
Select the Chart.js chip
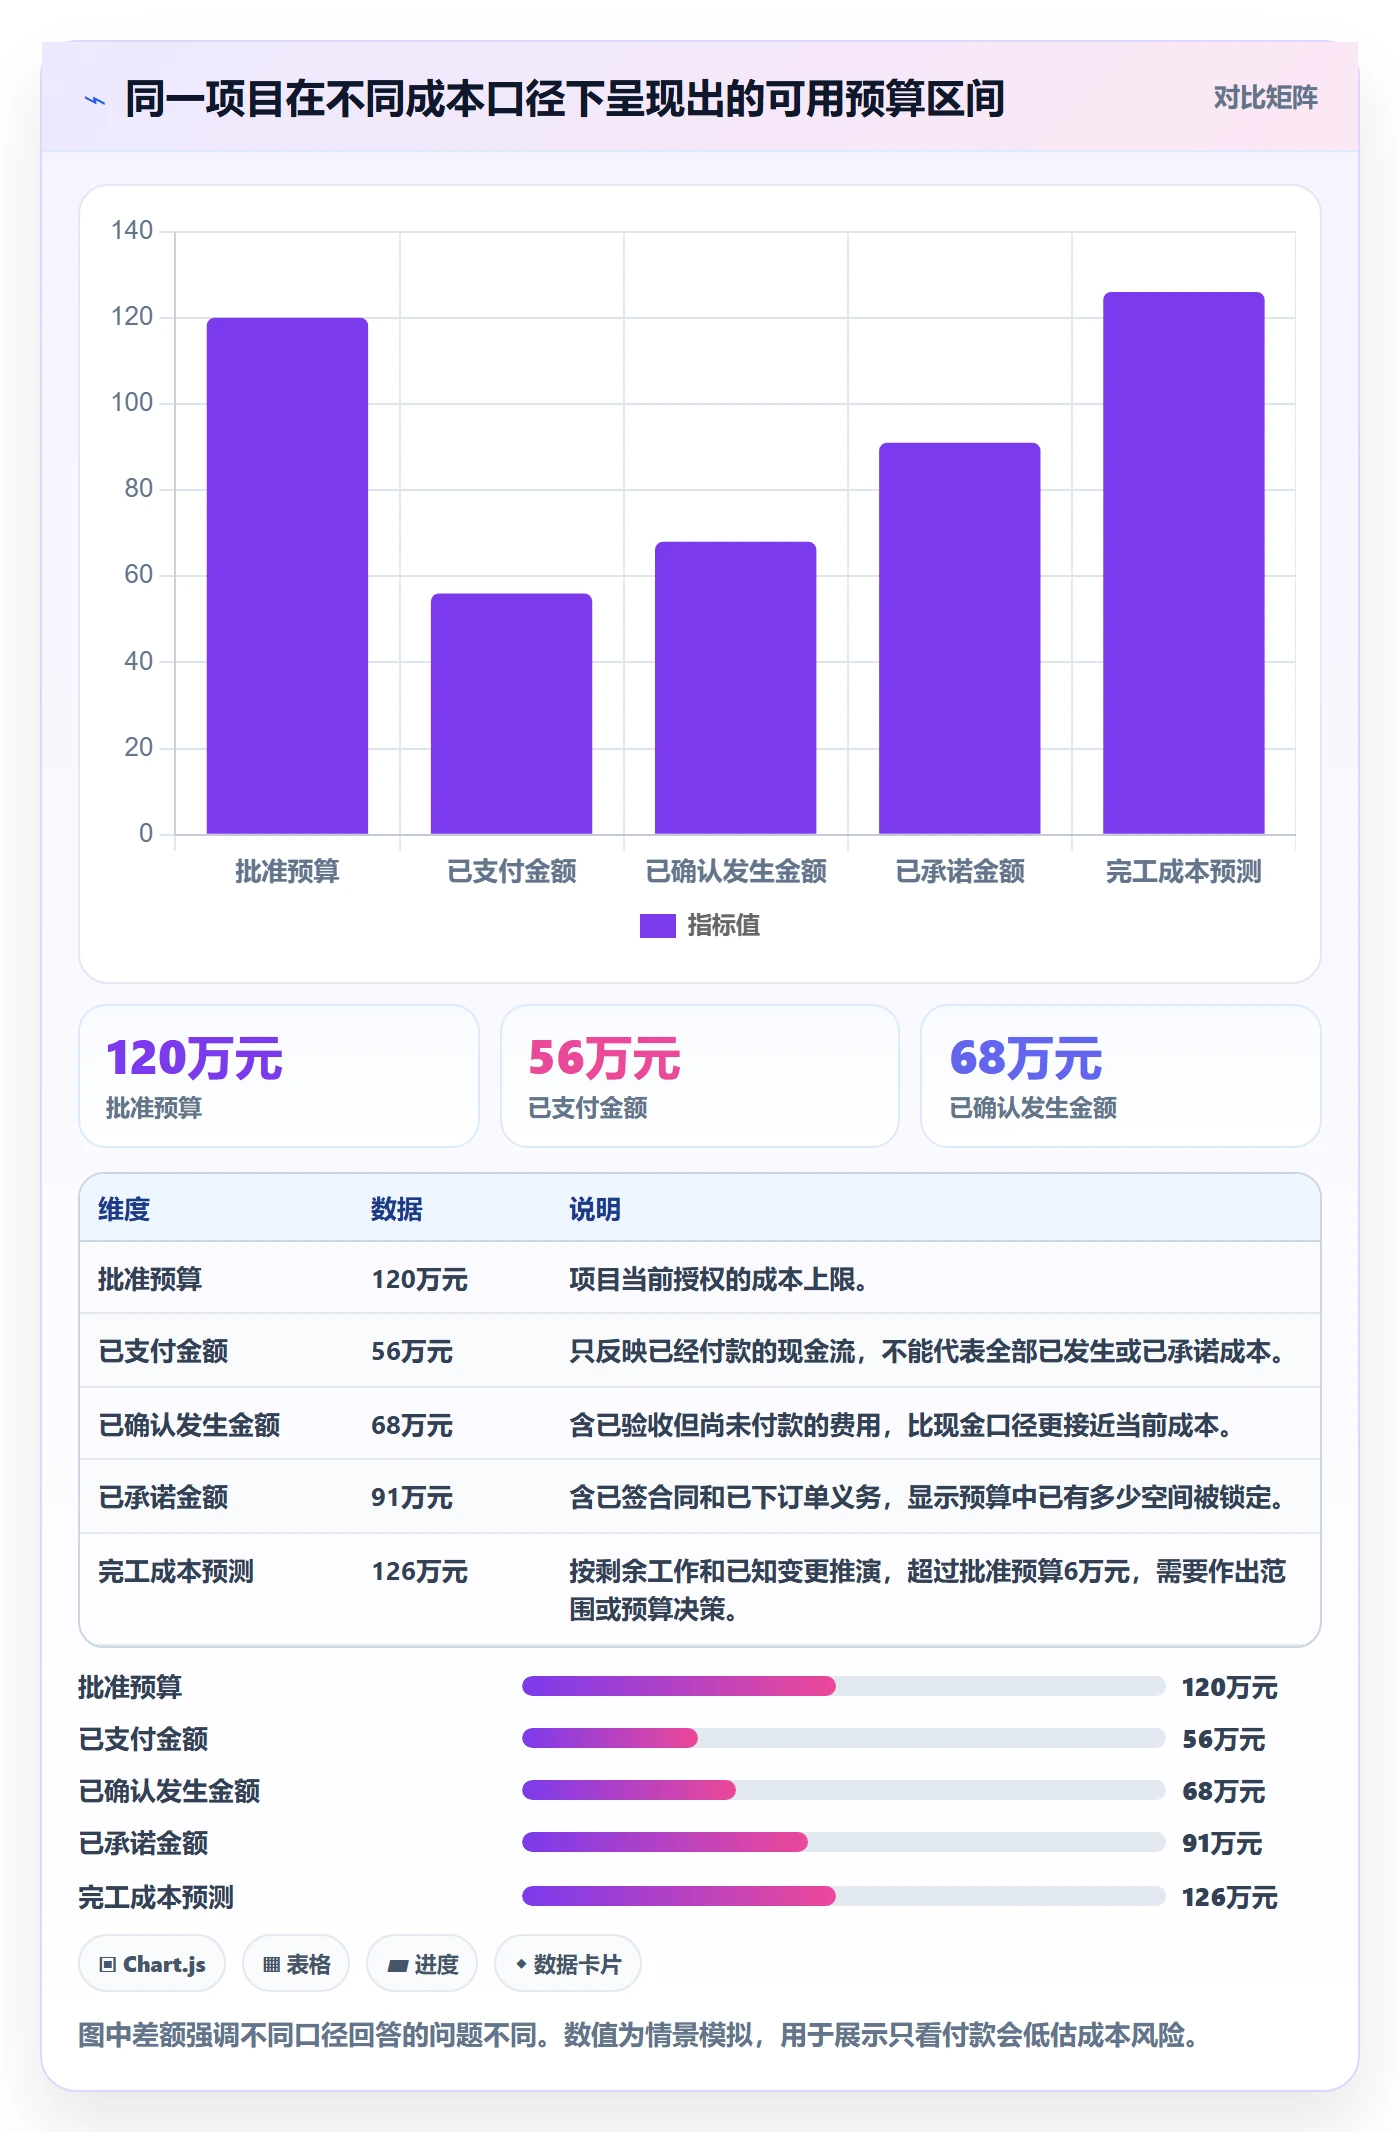click(x=152, y=1964)
